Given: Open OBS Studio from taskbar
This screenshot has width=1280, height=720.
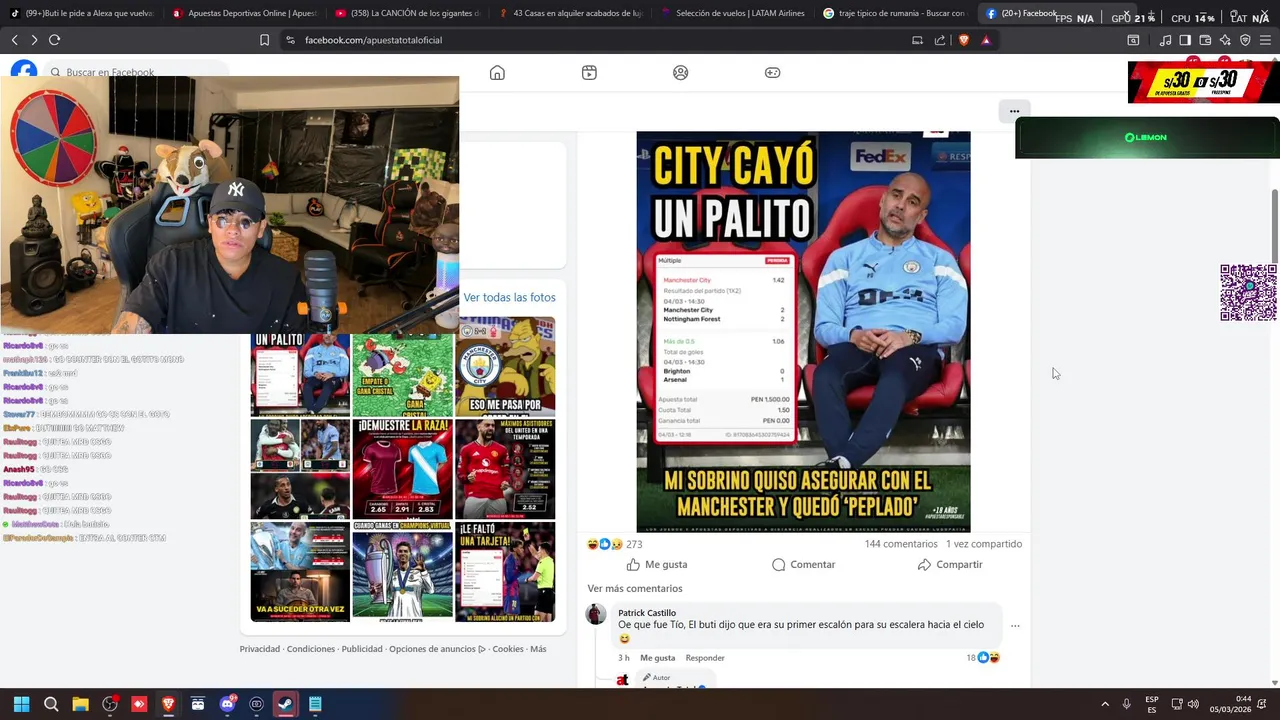Looking at the screenshot, I should point(110,704).
